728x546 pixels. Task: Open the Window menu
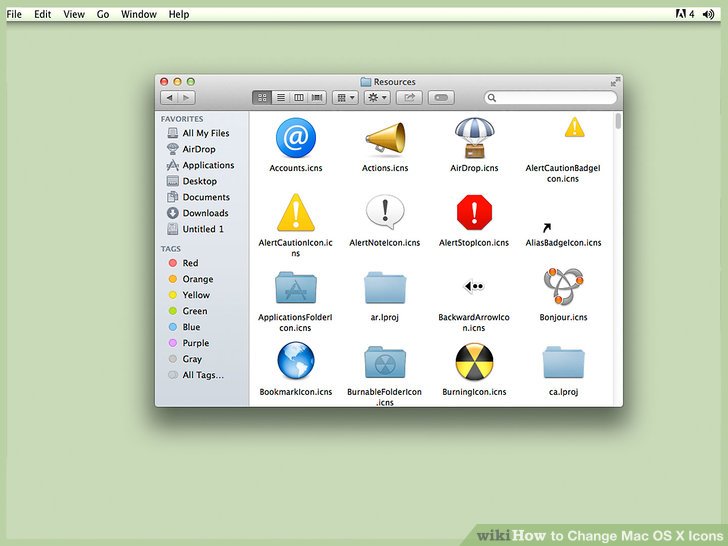point(138,14)
